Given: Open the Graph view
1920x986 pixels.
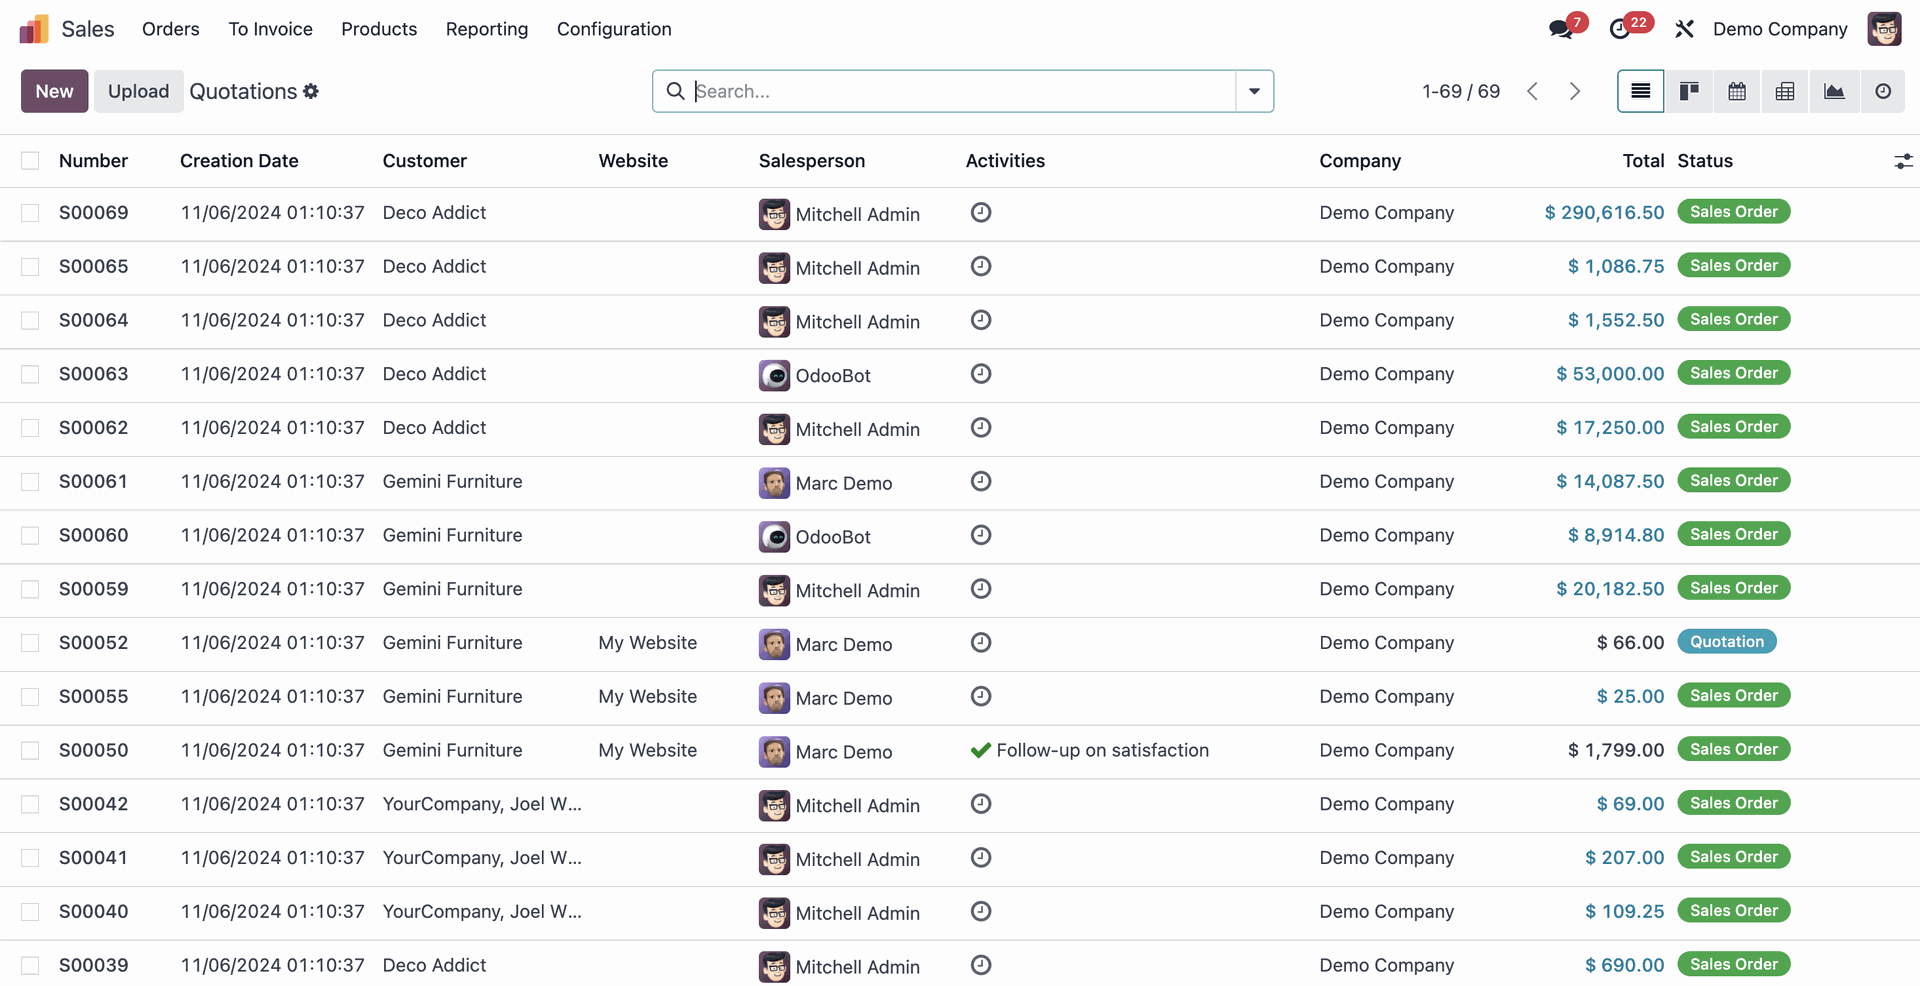Looking at the screenshot, I should [1834, 92].
